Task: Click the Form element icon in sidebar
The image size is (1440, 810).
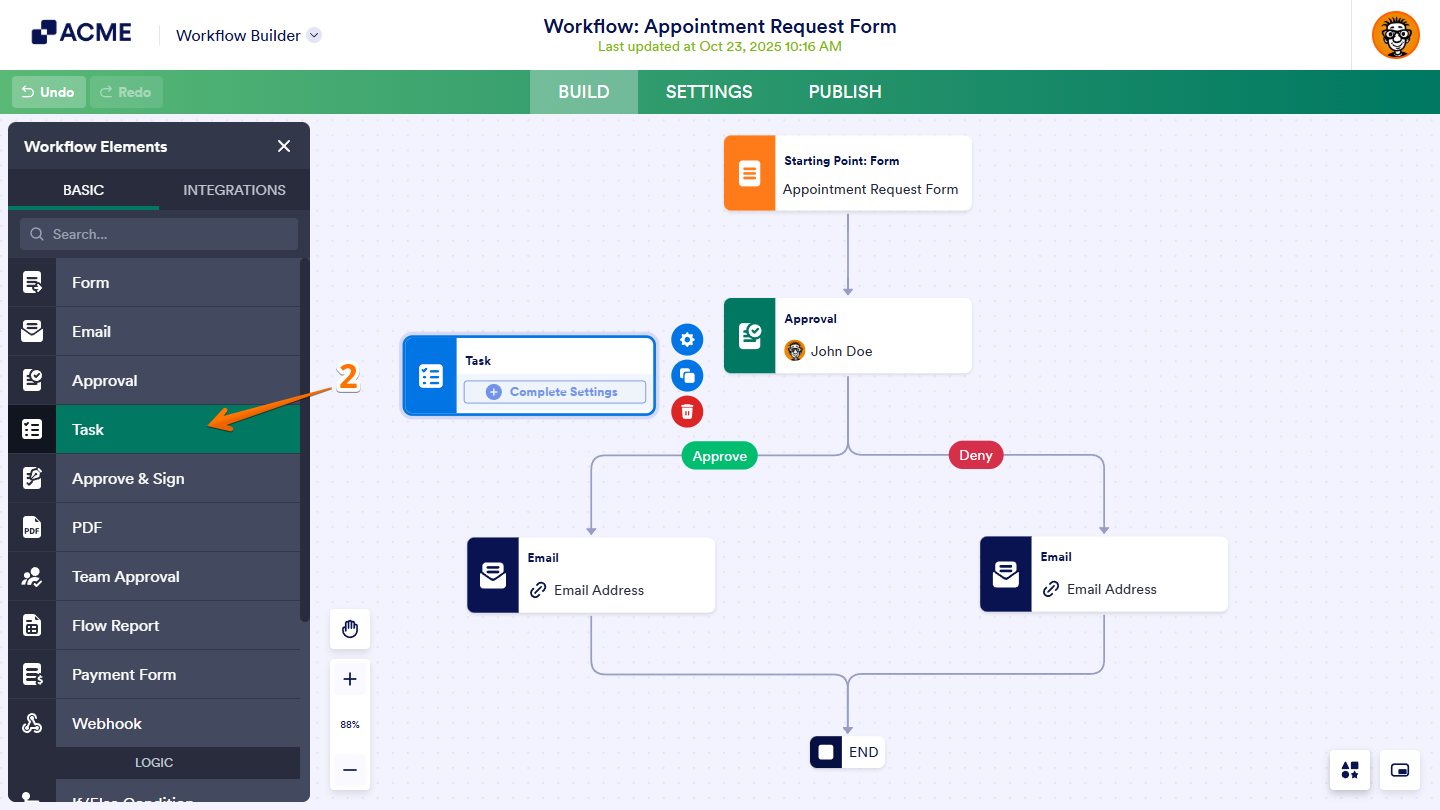Action: pos(32,283)
